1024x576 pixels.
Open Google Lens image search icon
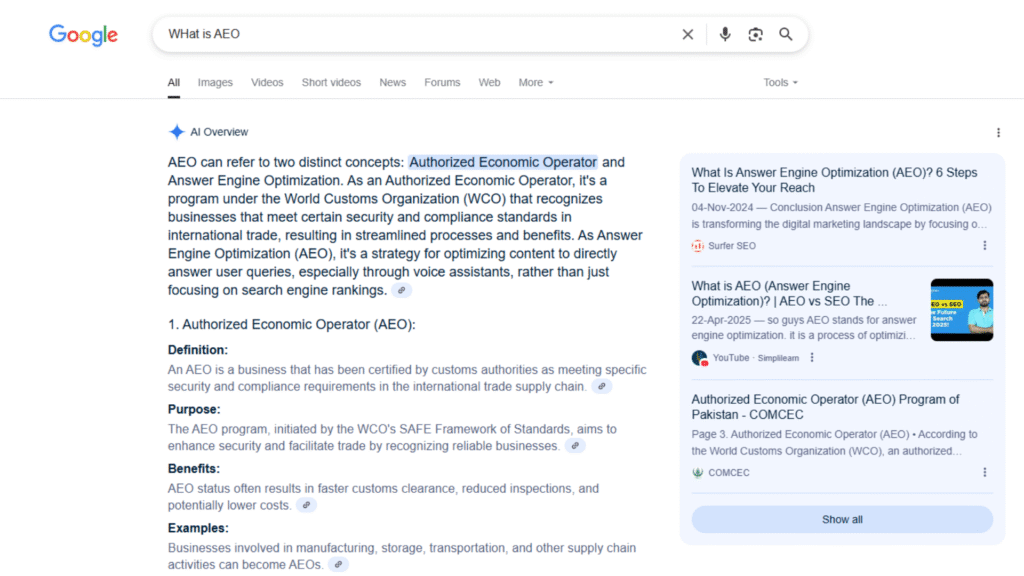coord(756,35)
